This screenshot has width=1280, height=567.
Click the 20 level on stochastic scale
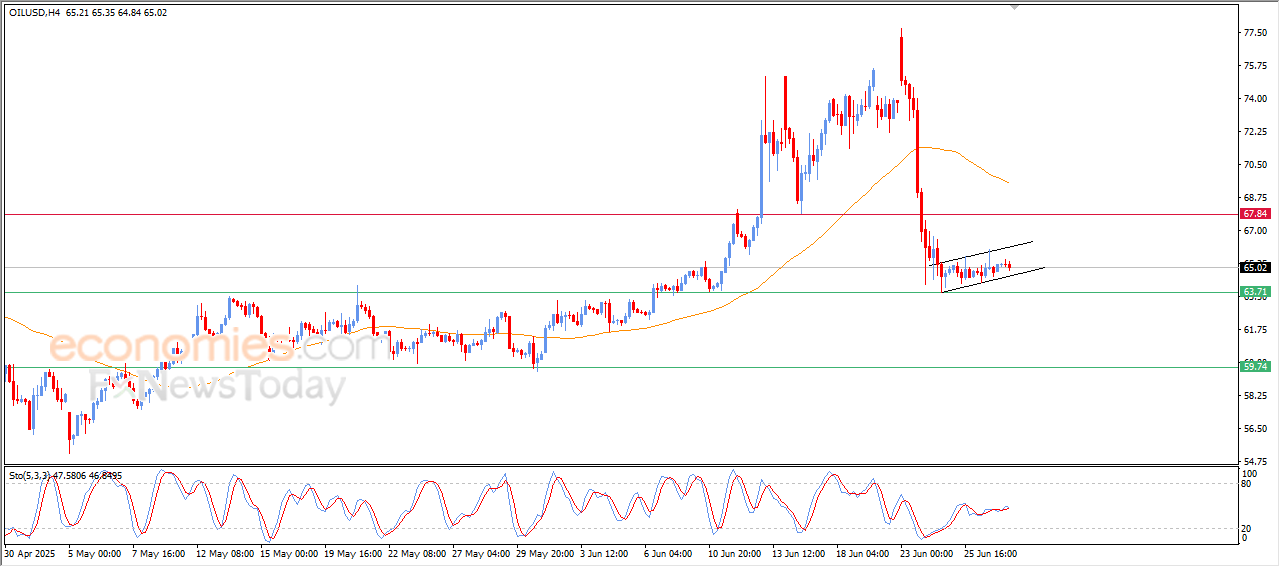coord(1247,528)
